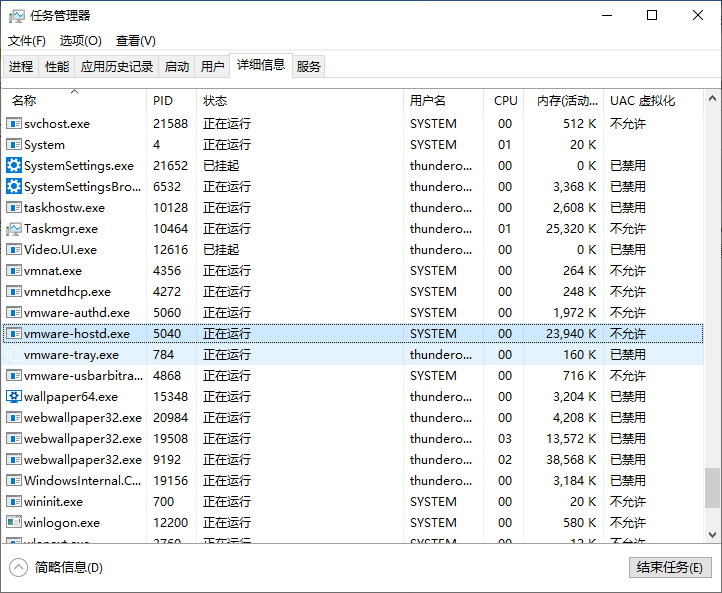The width and height of the screenshot is (722, 593).
Task: Click the winlogon.exe process icon
Action: coord(14,523)
